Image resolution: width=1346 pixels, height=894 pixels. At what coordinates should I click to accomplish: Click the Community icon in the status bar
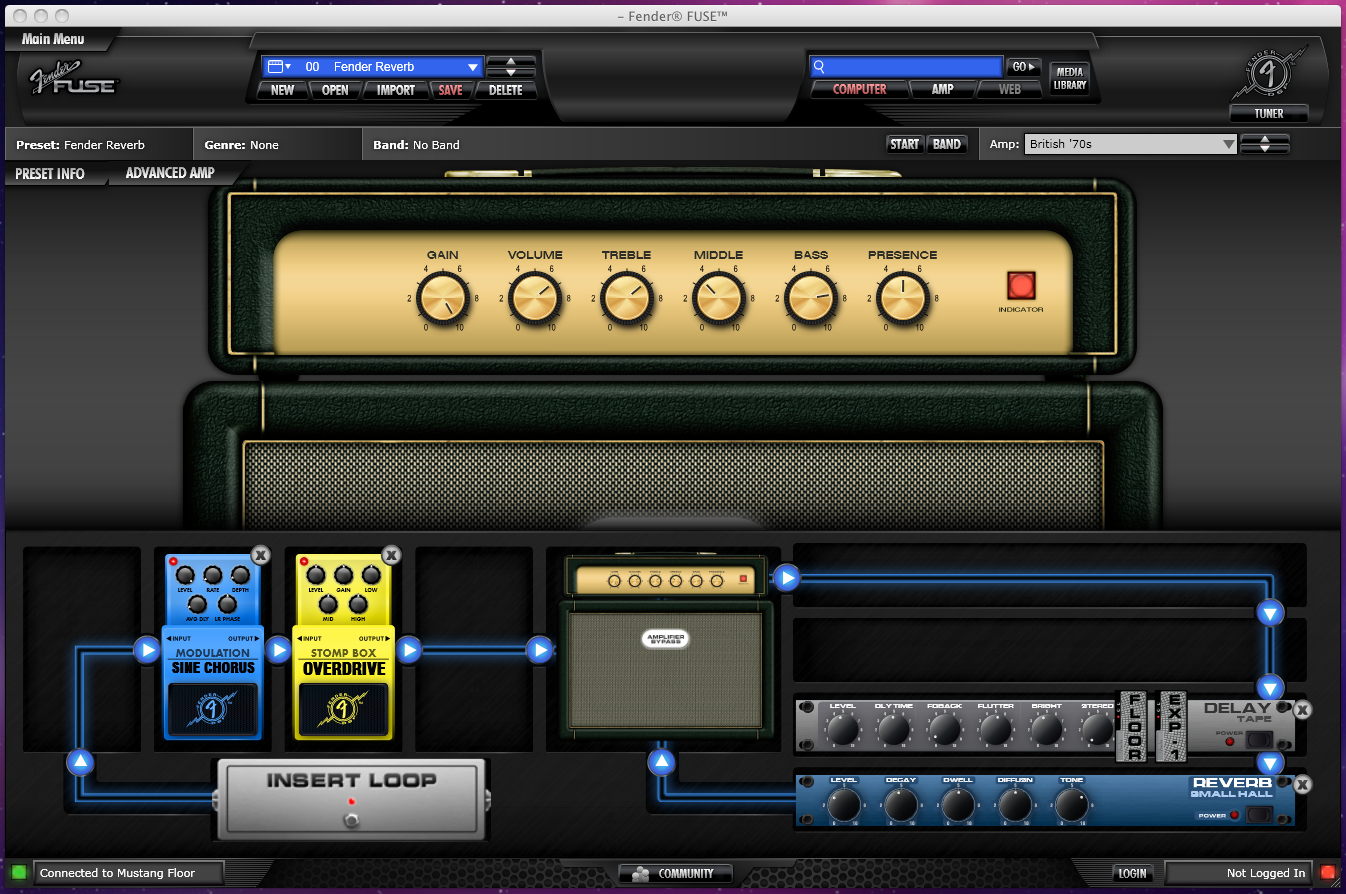[x=641, y=873]
